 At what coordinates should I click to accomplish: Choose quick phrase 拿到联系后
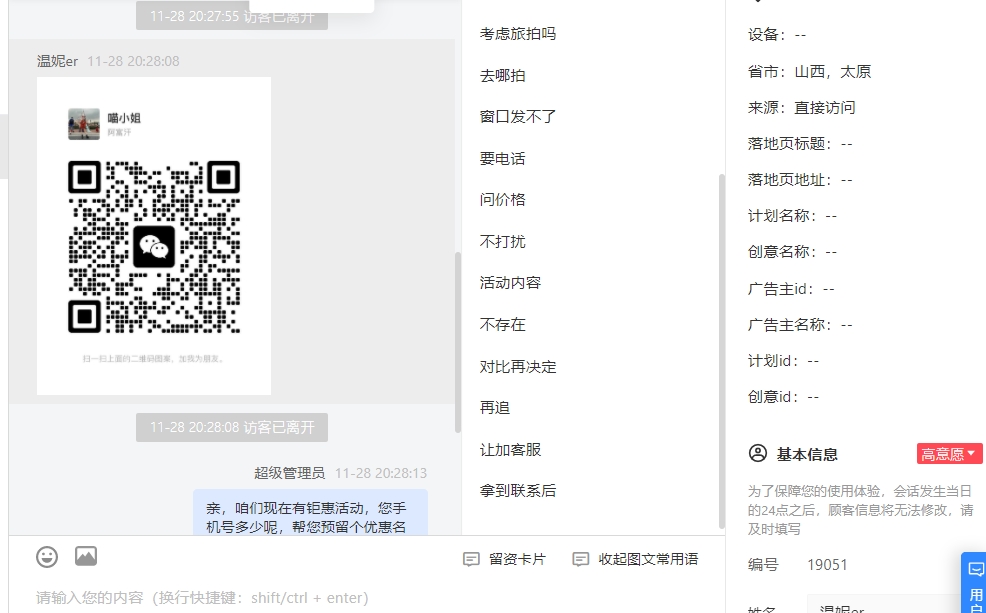(518, 491)
